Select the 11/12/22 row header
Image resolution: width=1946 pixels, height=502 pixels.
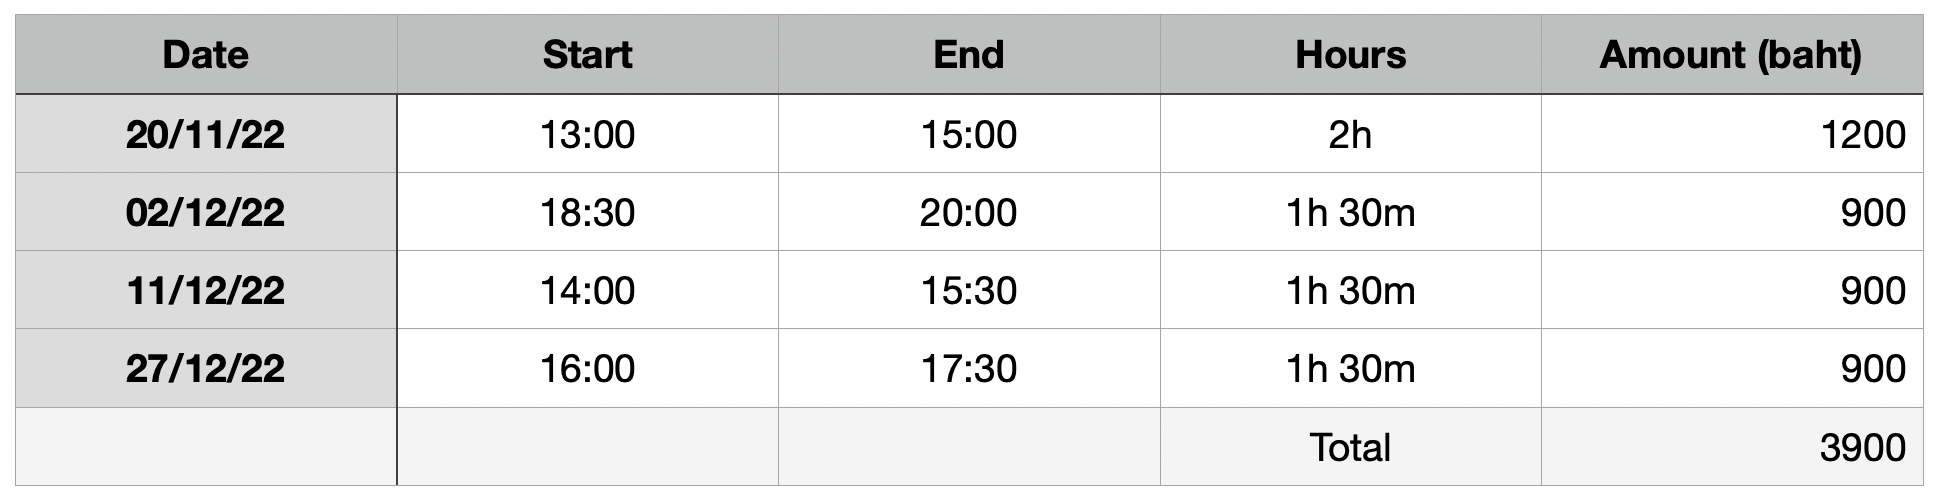[206, 290]
